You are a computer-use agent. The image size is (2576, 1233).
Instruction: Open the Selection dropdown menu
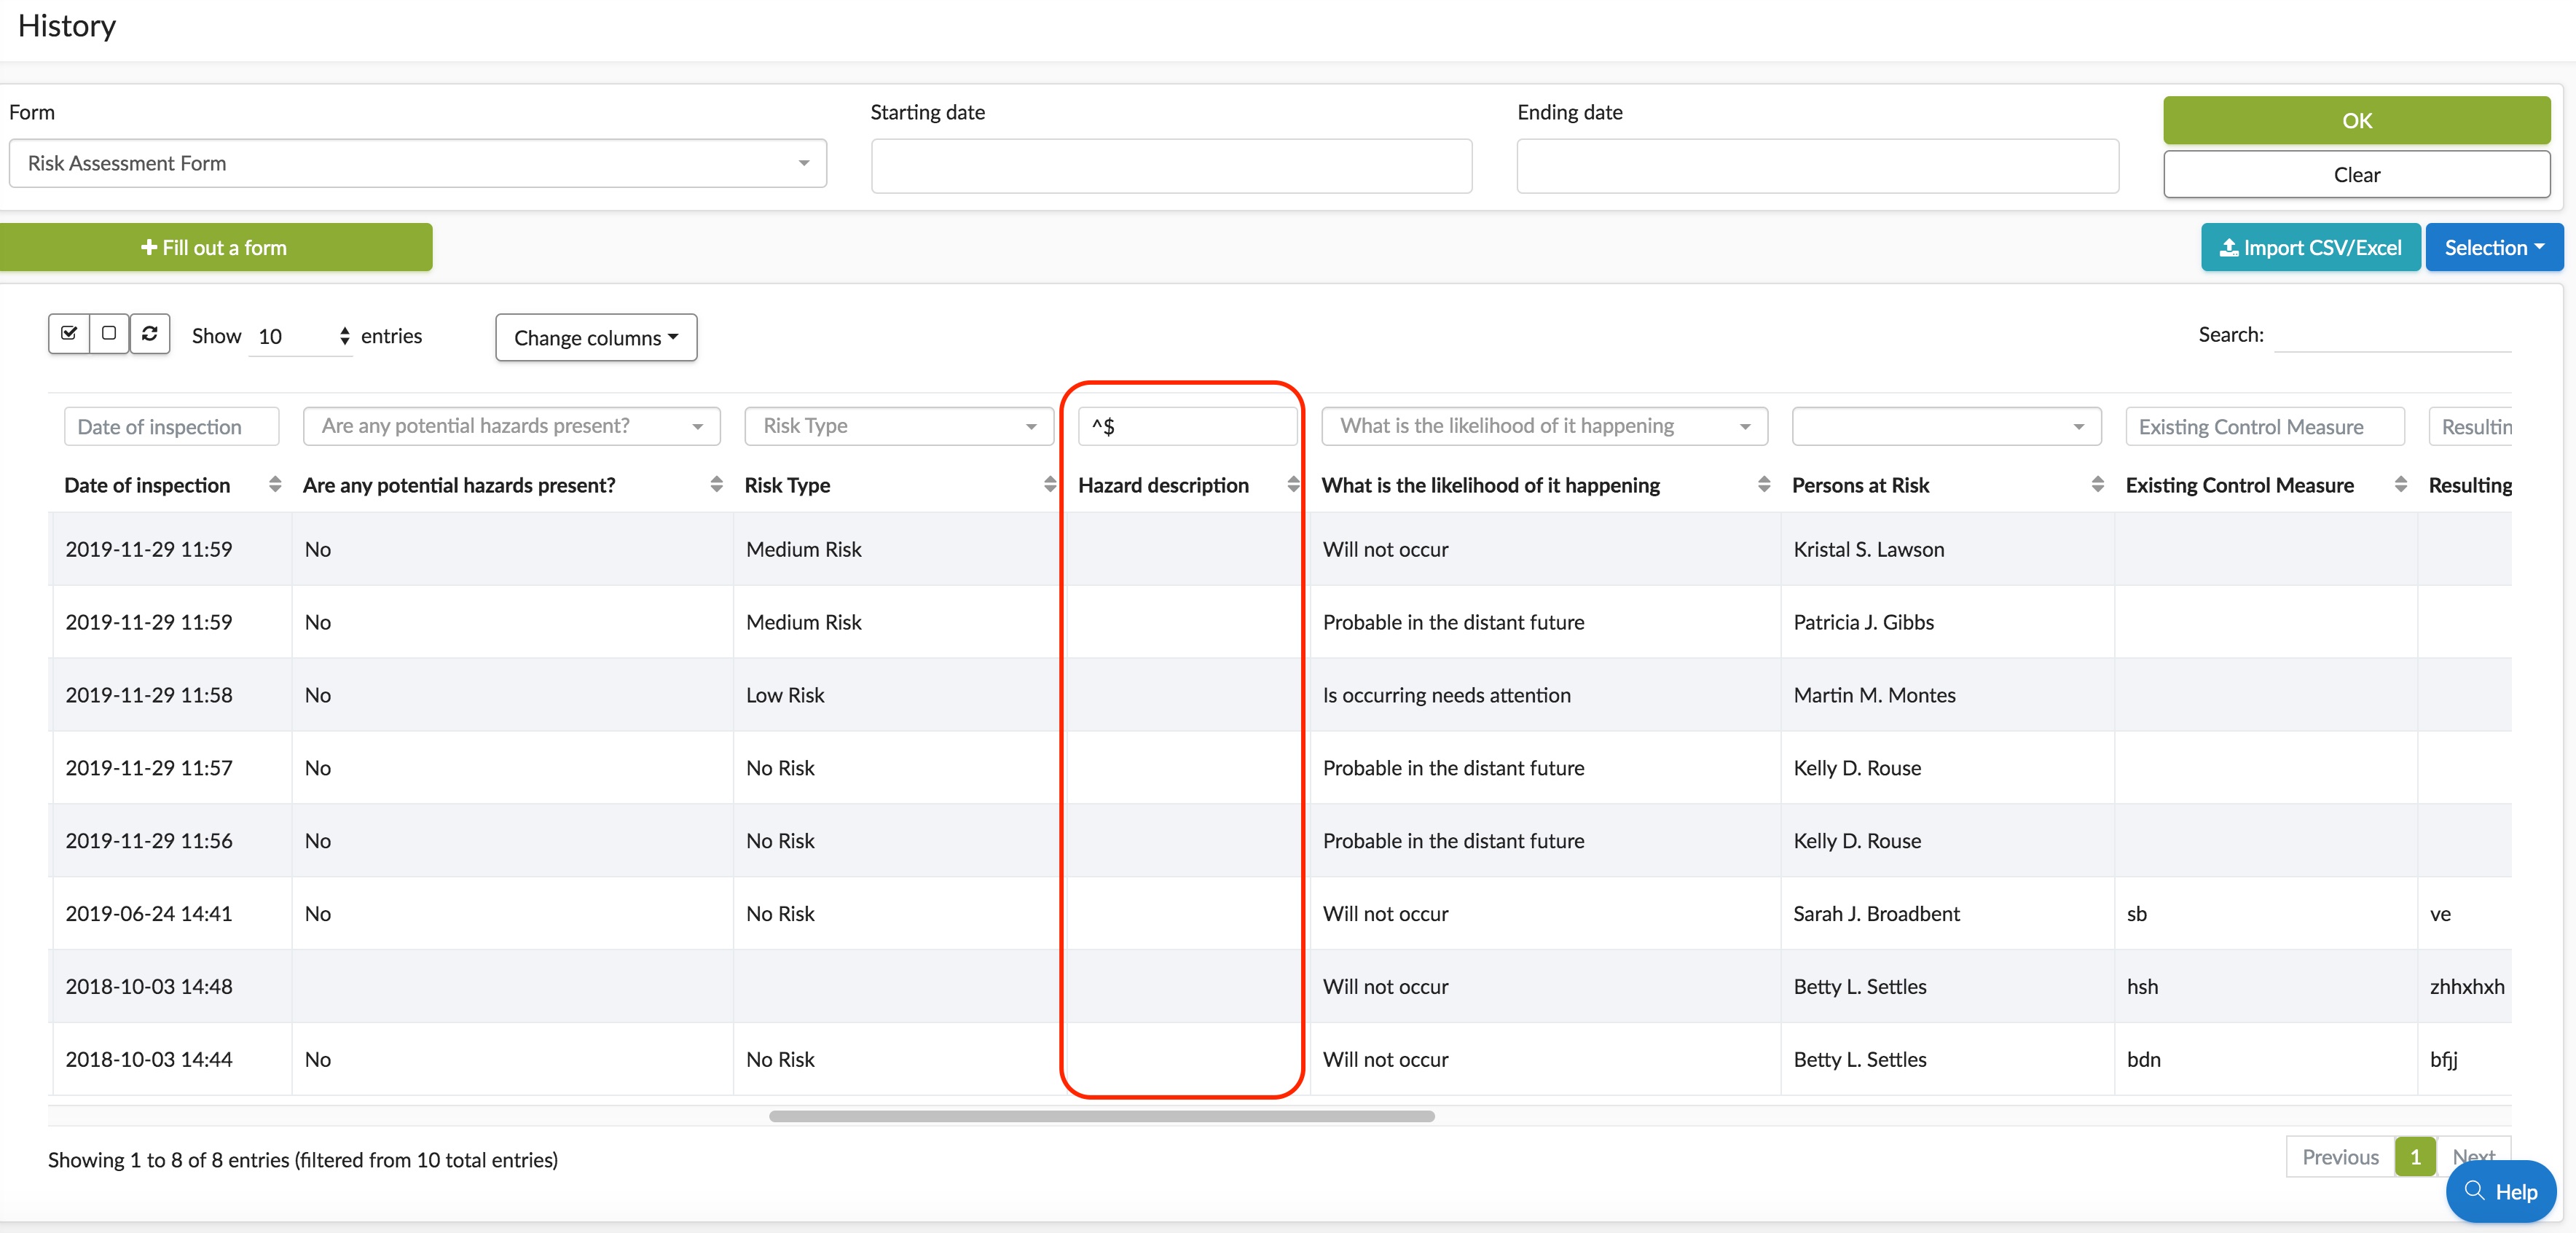[2494, 248]
